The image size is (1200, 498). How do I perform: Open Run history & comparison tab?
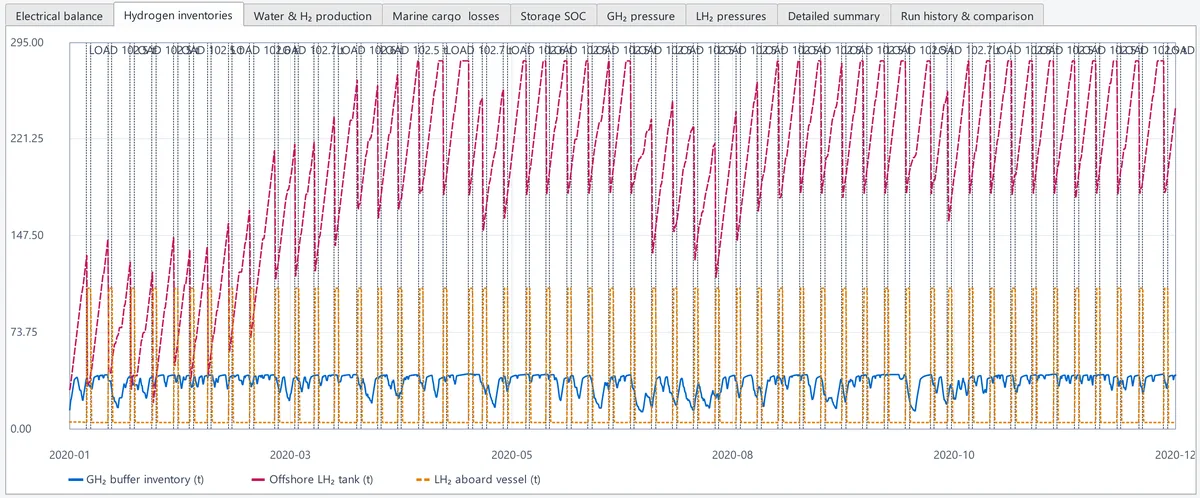click(968, 16)
